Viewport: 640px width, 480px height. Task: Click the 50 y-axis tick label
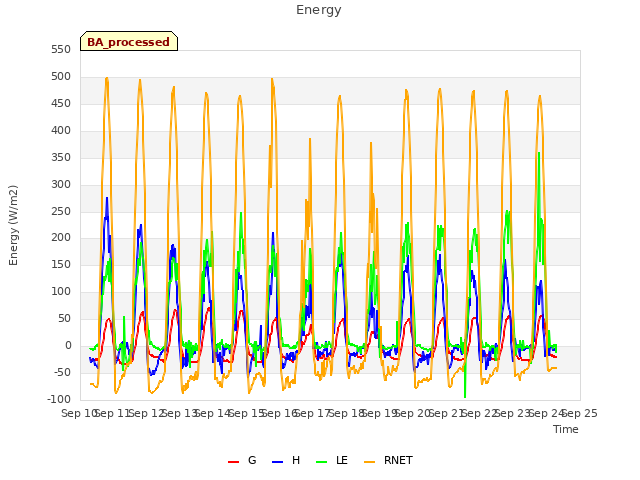pyautogui.click(x=64, y=318)
